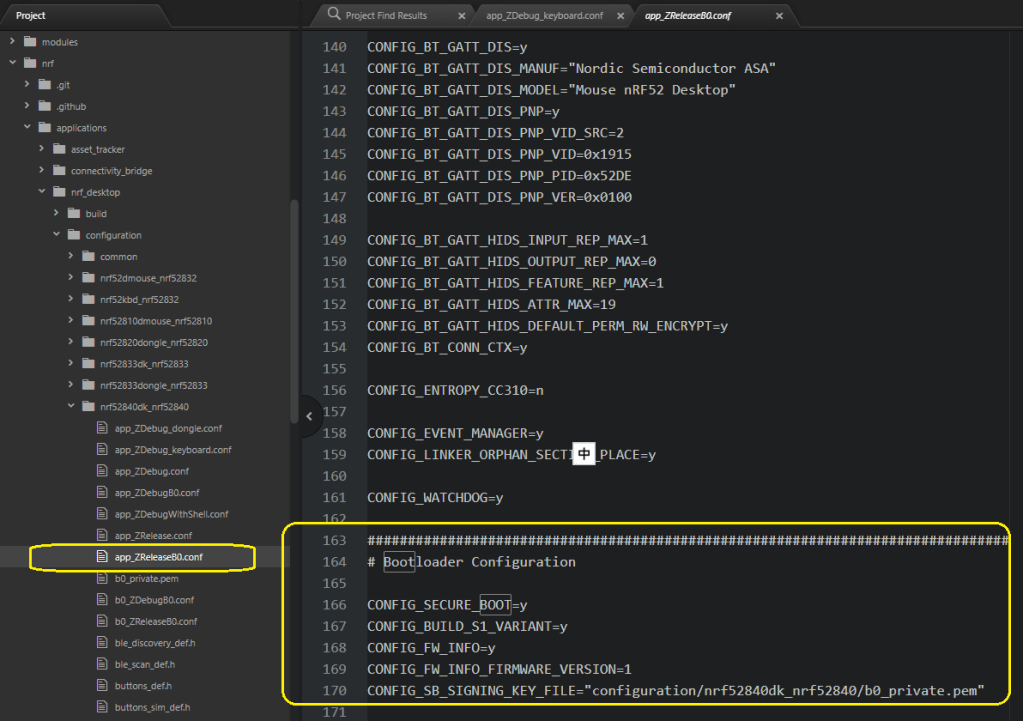
Task: Collapse the configuration folder chevron
Action: click(57, 235)
